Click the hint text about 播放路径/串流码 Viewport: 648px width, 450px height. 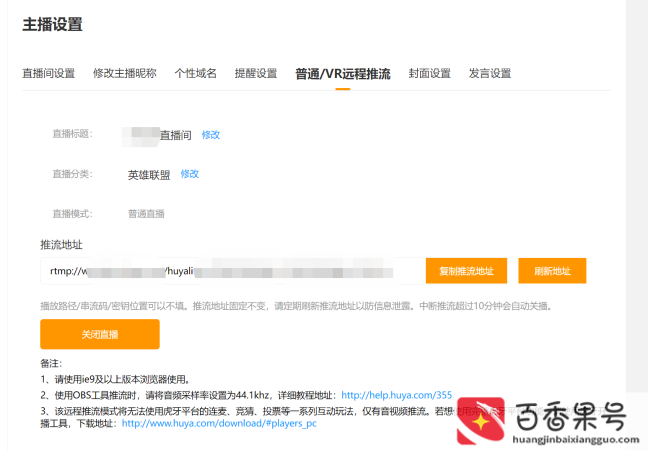(x=296, y=306)
